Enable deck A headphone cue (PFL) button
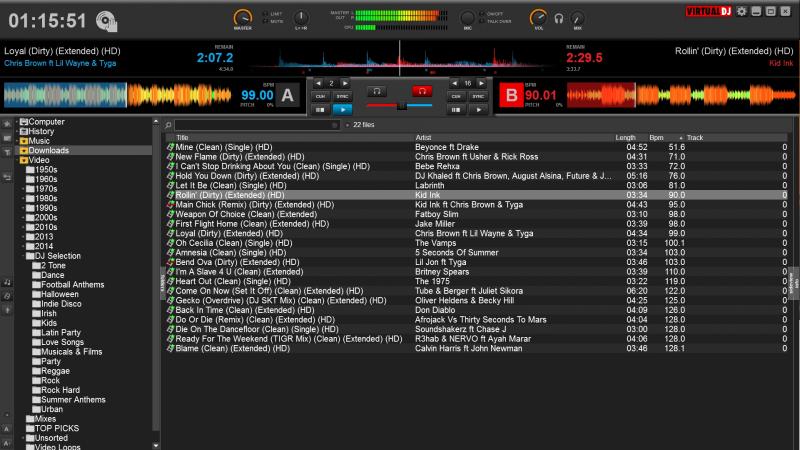 coord(377,91)
